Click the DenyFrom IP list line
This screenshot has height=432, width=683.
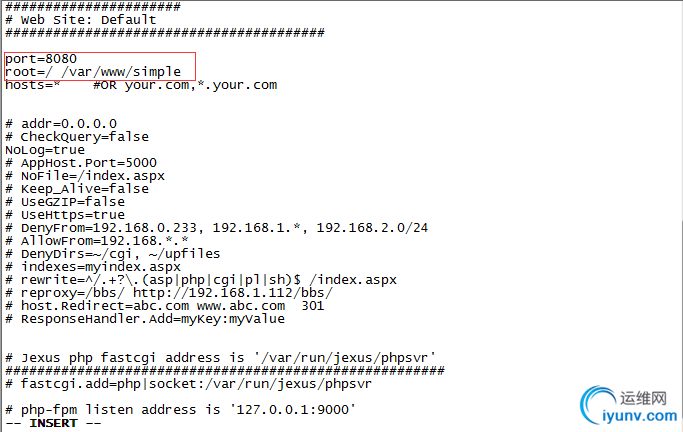[x=216, y=228]
